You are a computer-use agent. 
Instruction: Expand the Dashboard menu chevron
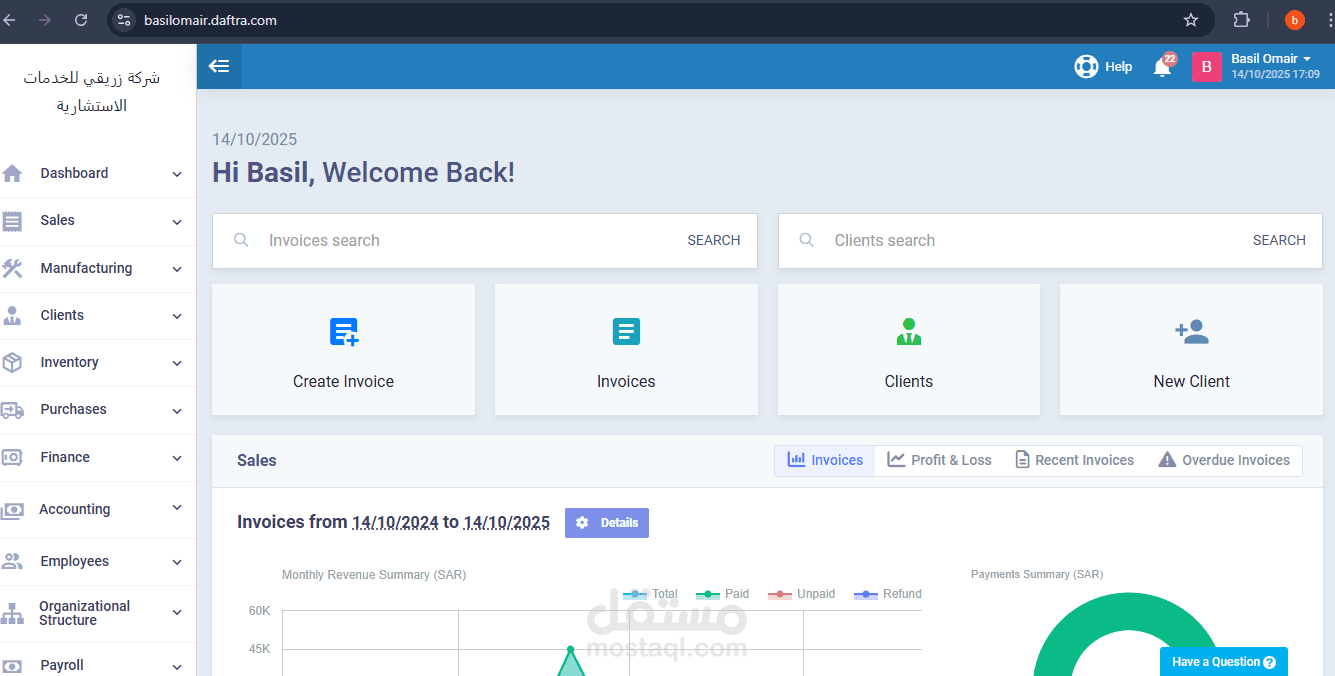point(177,174)
